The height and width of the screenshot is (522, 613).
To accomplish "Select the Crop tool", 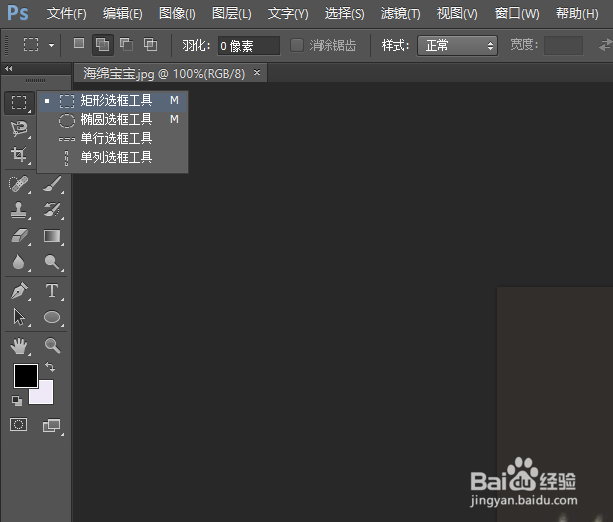I will tap(19, 154).
